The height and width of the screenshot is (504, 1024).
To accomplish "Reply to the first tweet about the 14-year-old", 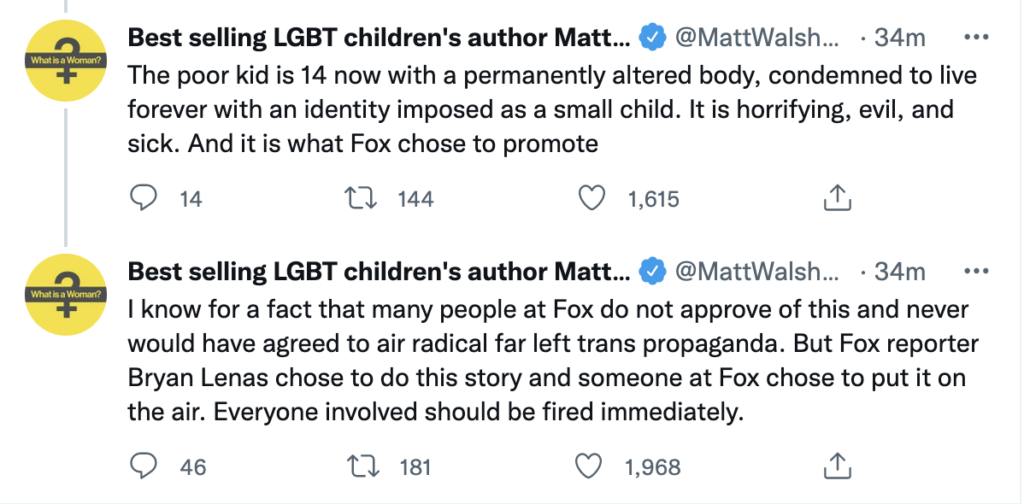I will coord(145,198).
